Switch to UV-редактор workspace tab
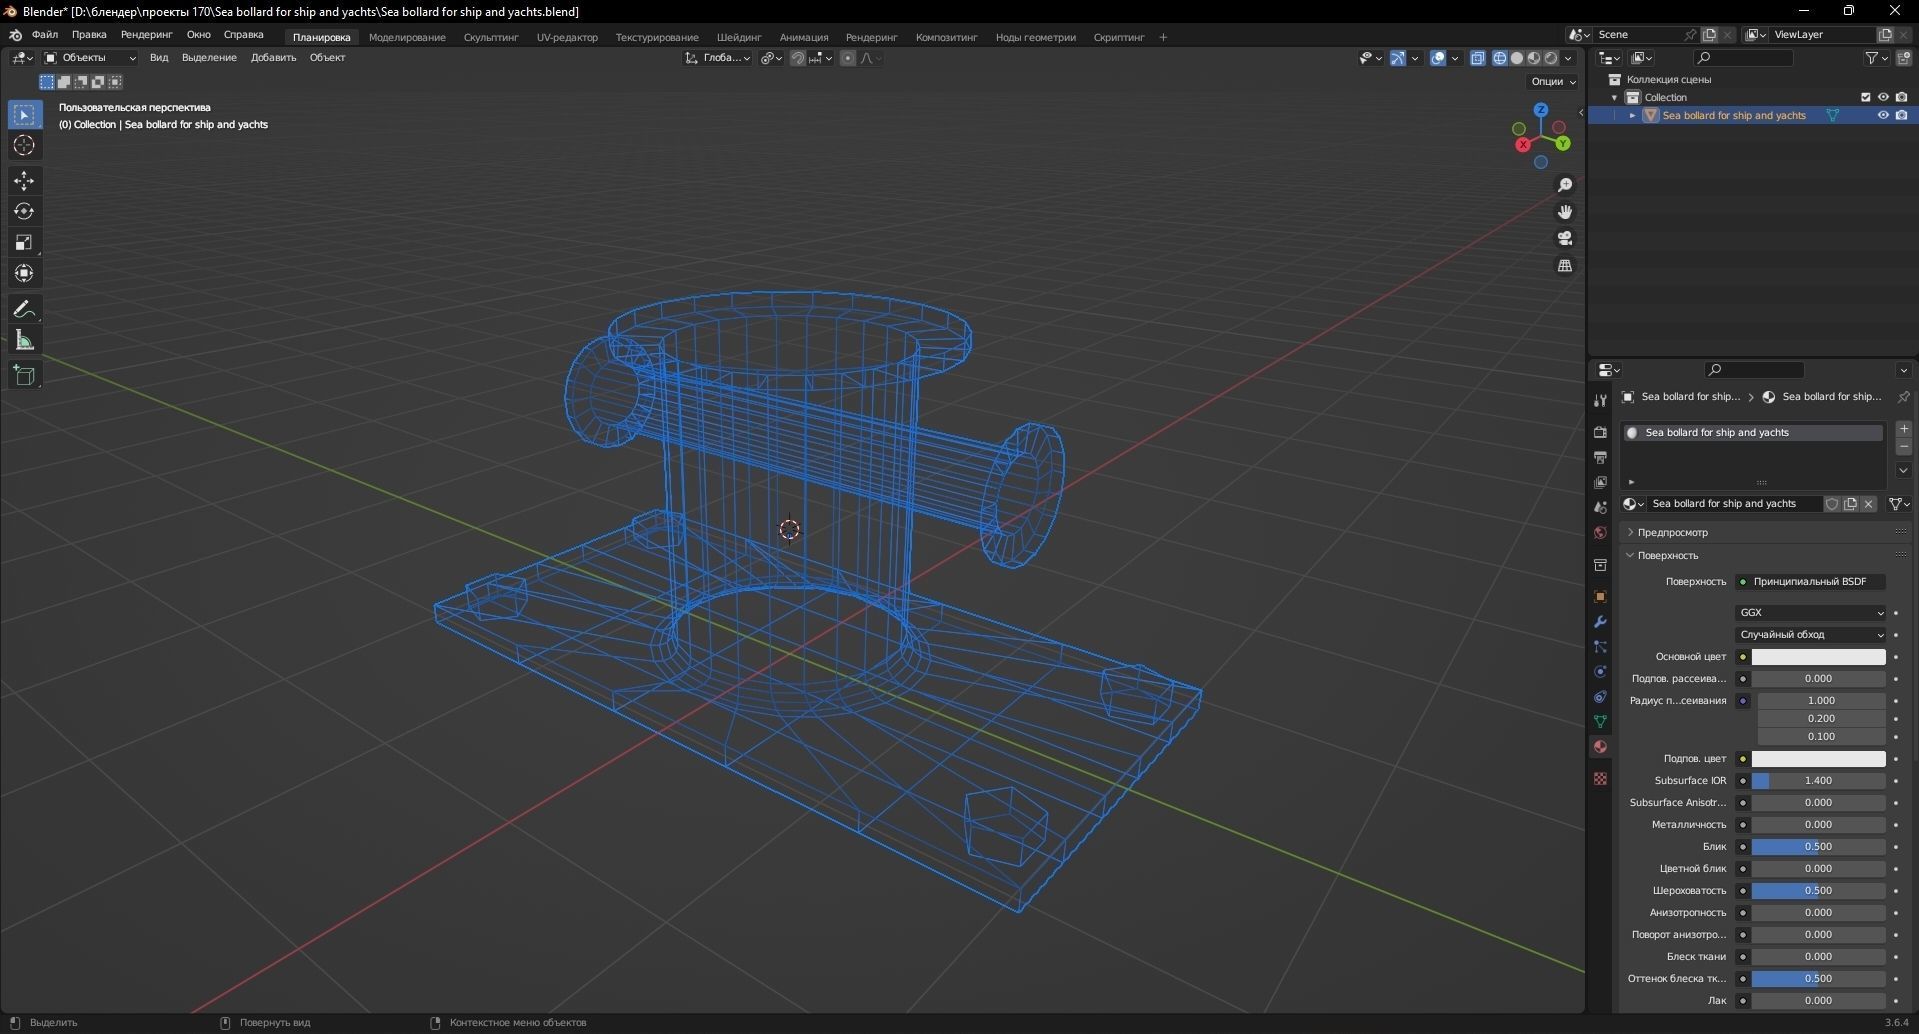The width and height of the screenshot is (1919, 1034). pos(567,37)
